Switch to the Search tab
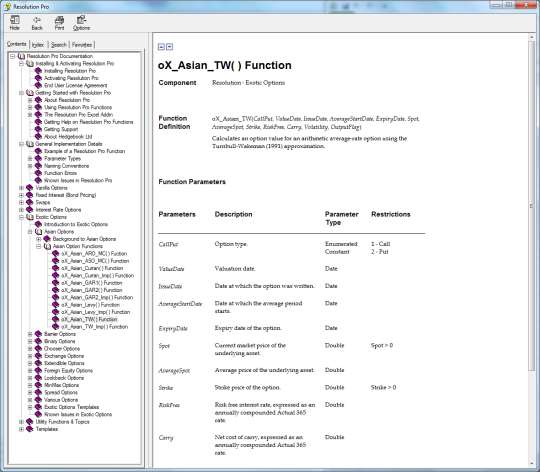The height and width of the screenshot is (472, 540). click(x=59, y=45)
